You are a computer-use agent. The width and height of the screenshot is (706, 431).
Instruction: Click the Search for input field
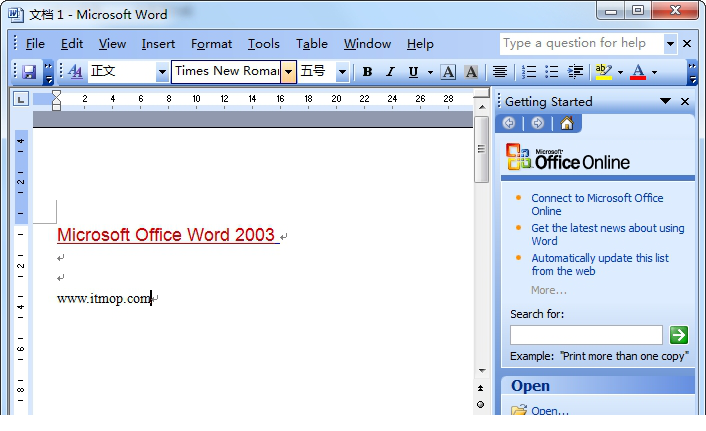click(586, 335)
